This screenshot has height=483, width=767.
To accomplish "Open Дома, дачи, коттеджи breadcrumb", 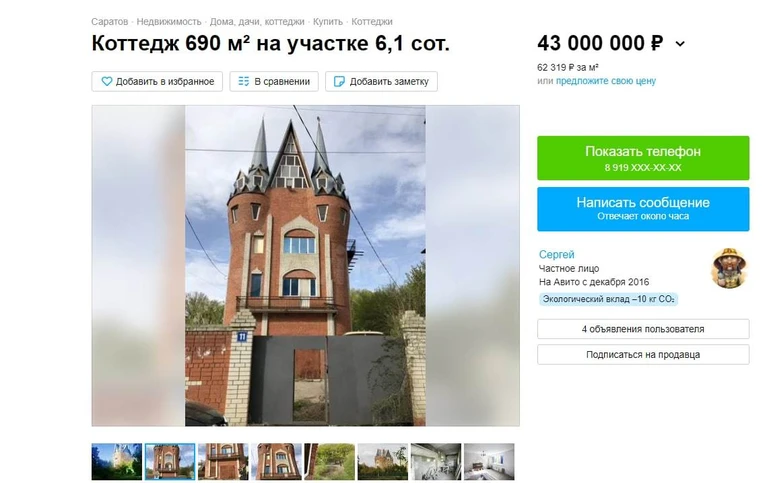I will (x=257, y=22).
